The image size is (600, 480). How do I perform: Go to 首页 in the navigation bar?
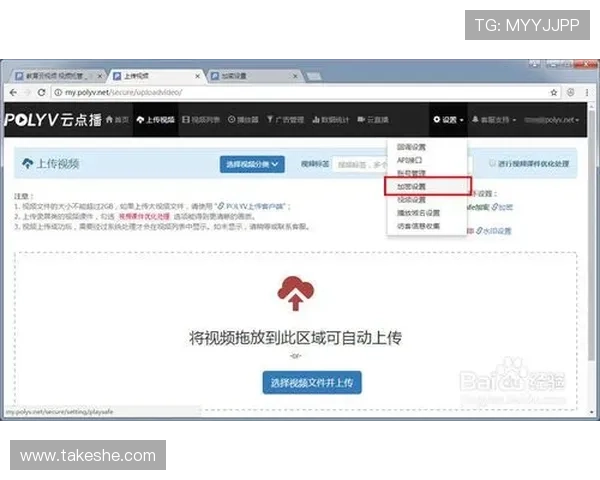[x=117, y=120]
